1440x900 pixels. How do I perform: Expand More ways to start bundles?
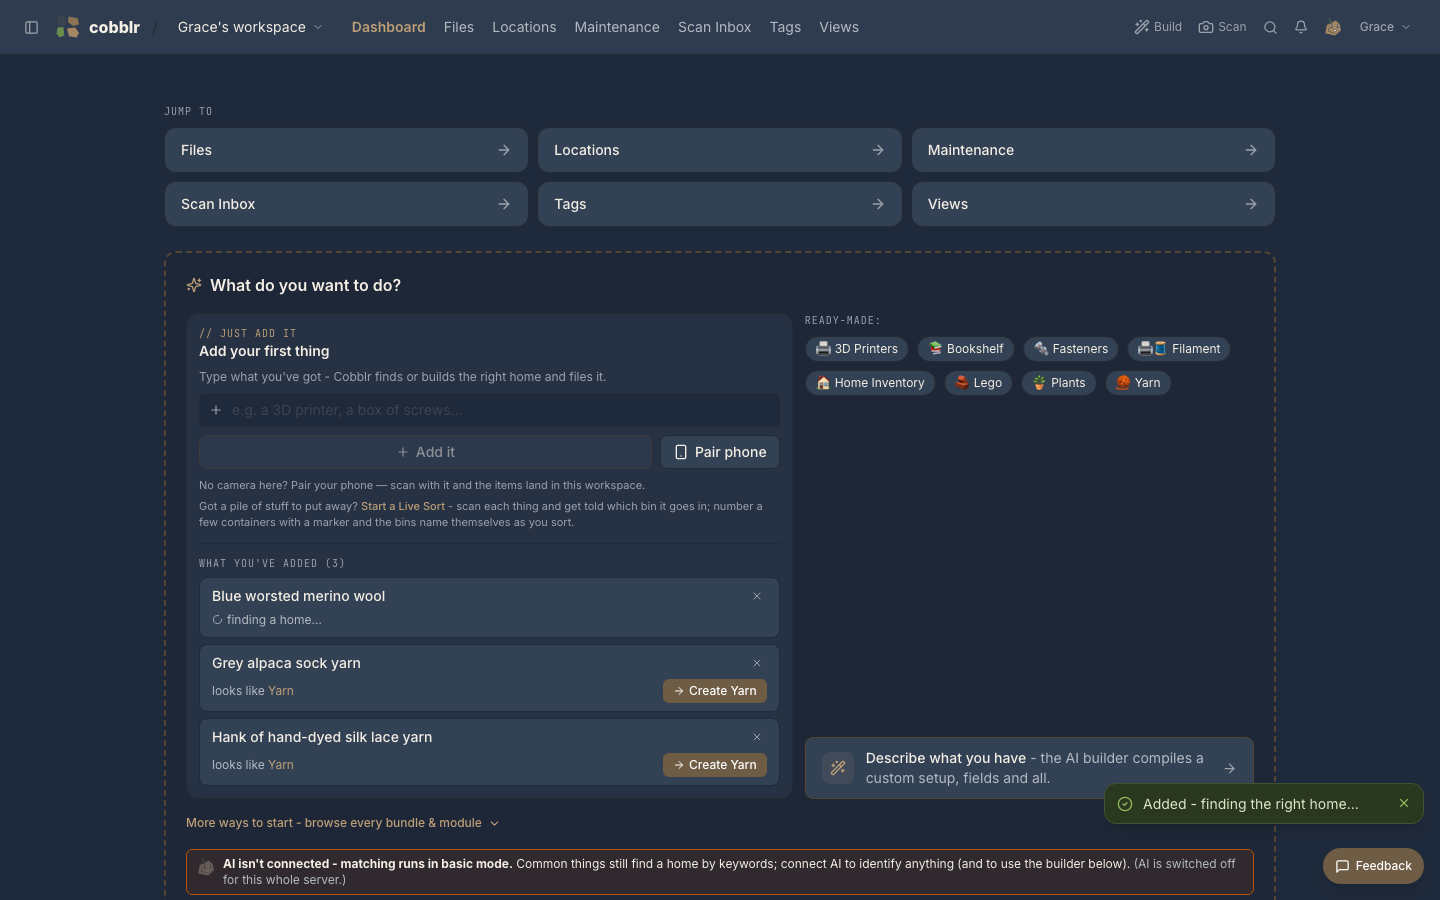343,823
